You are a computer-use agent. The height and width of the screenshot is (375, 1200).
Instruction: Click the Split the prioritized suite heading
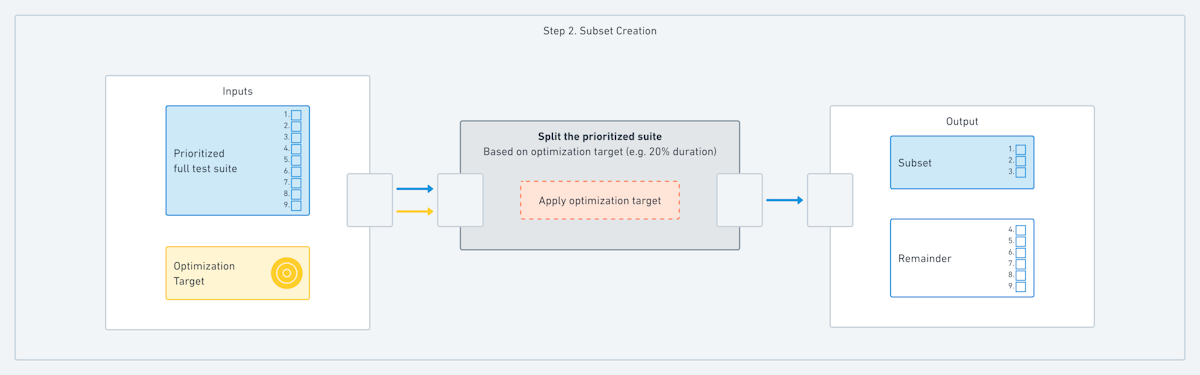point(600,136)
